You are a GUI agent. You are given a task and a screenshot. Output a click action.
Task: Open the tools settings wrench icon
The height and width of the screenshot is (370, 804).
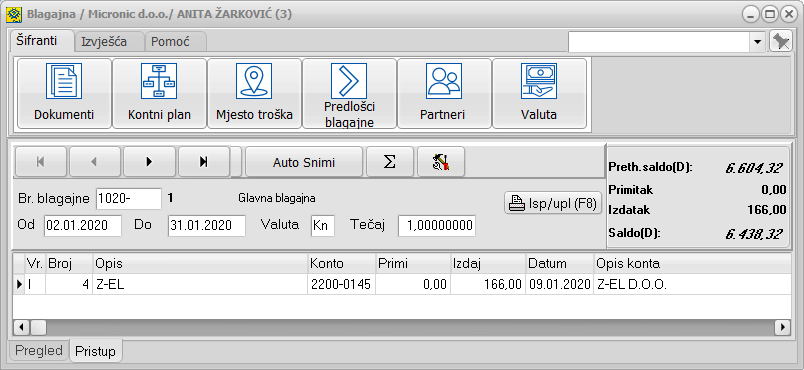441,162
